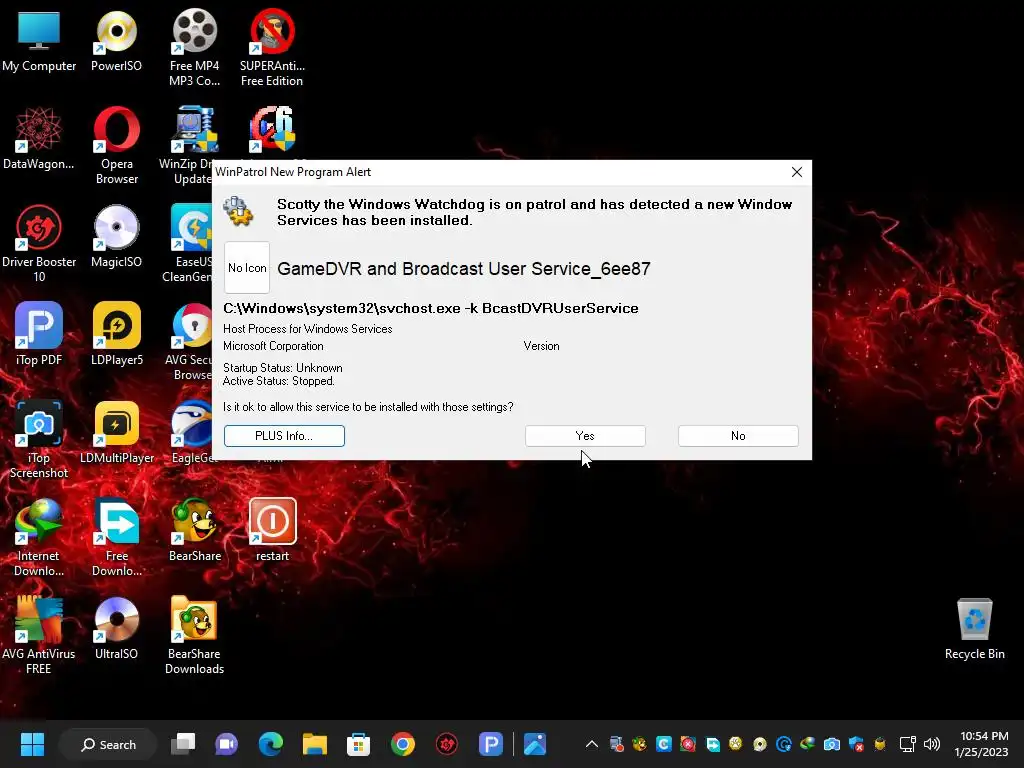Select the BearShare Downloads folder
1024x768 pixels.
point(195,635)
